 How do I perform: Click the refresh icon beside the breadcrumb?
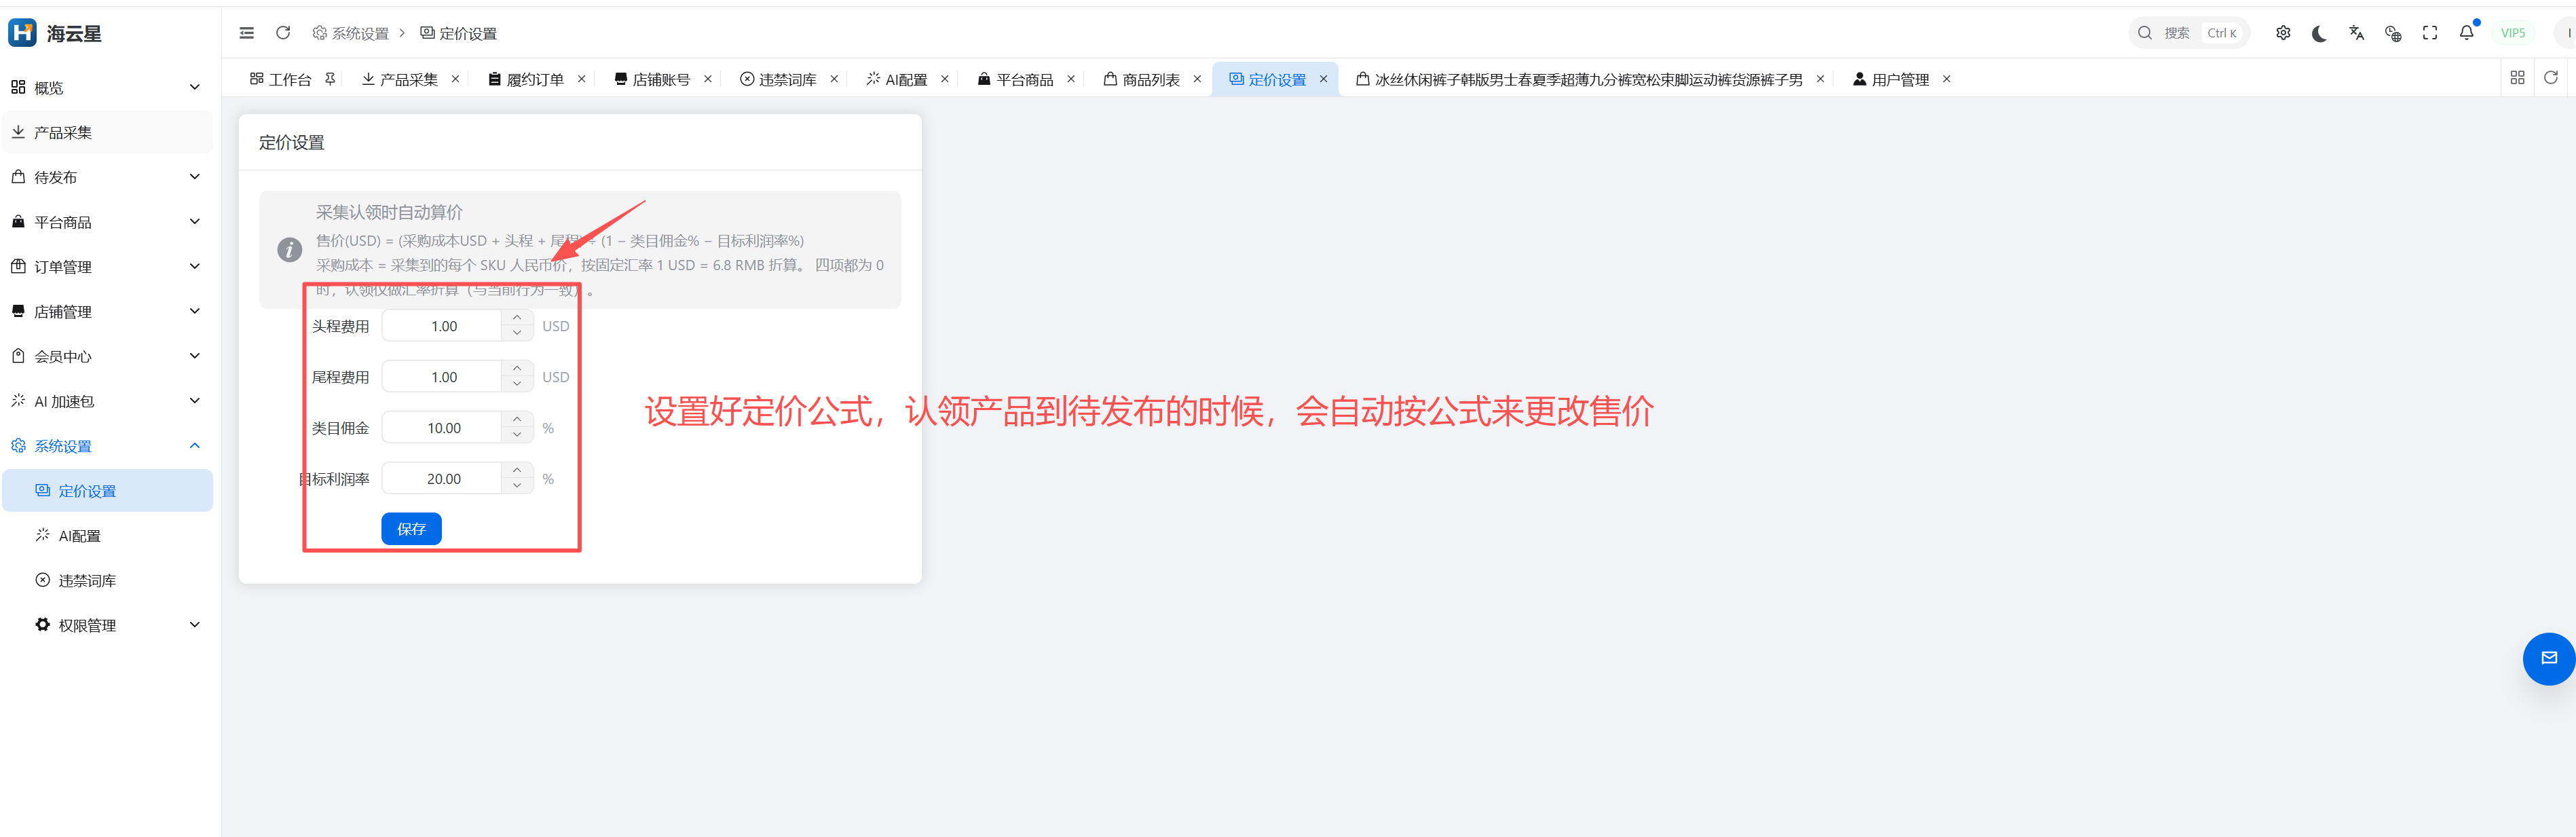pos(283,33)
